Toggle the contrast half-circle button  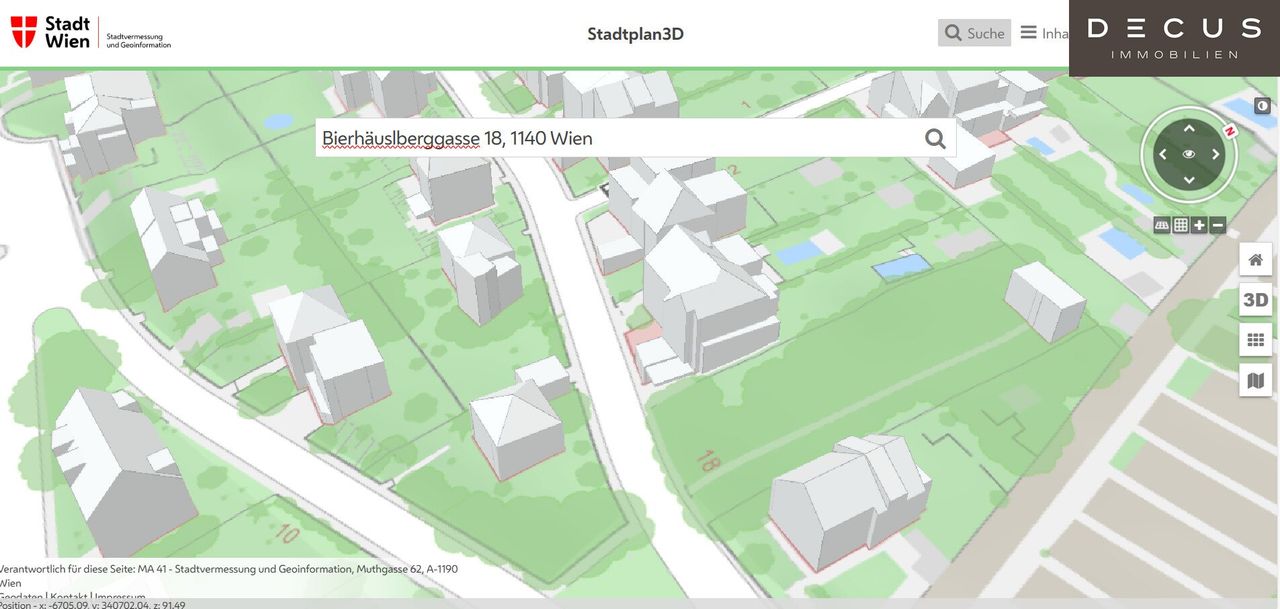click(x=1263, y=106)
